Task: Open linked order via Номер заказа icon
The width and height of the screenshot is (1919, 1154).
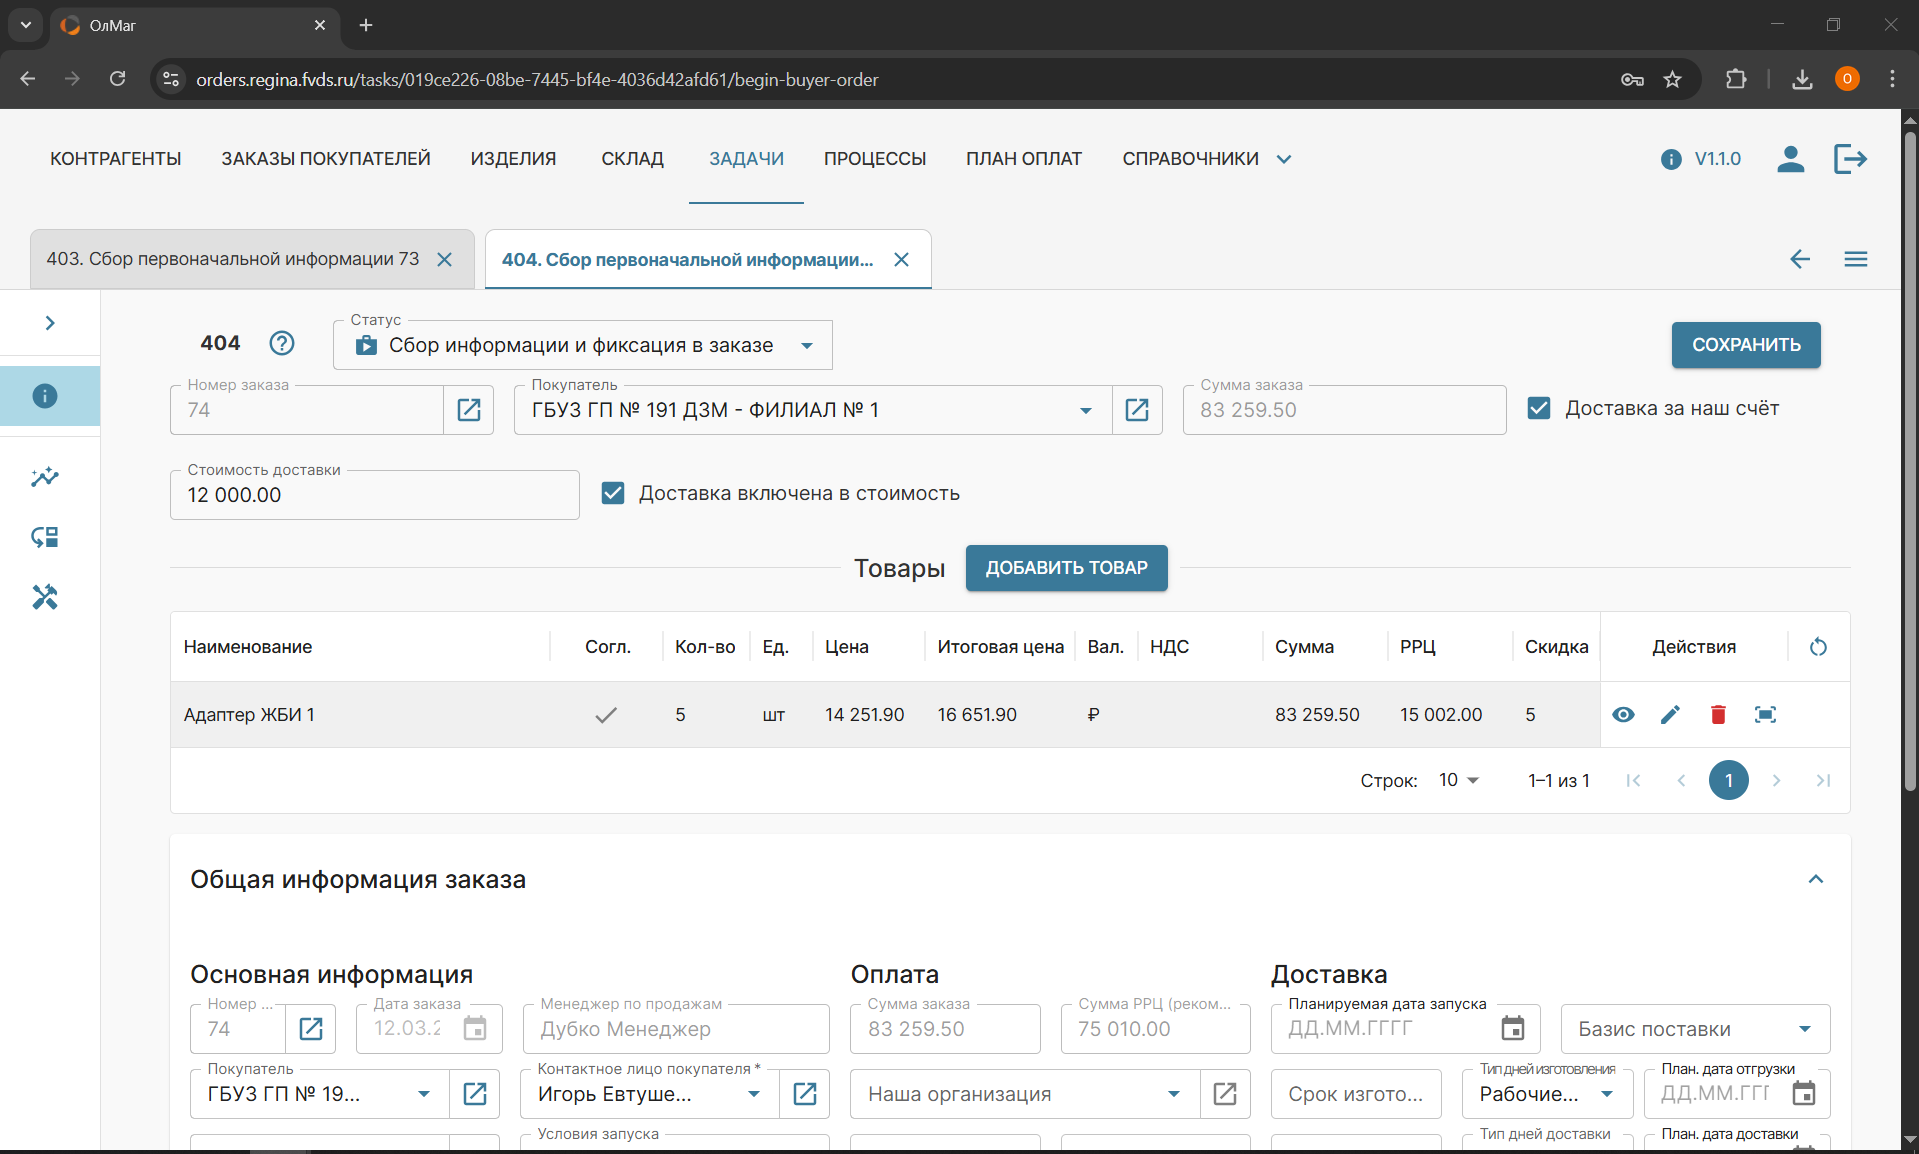Action: click(x=469, y=410)
